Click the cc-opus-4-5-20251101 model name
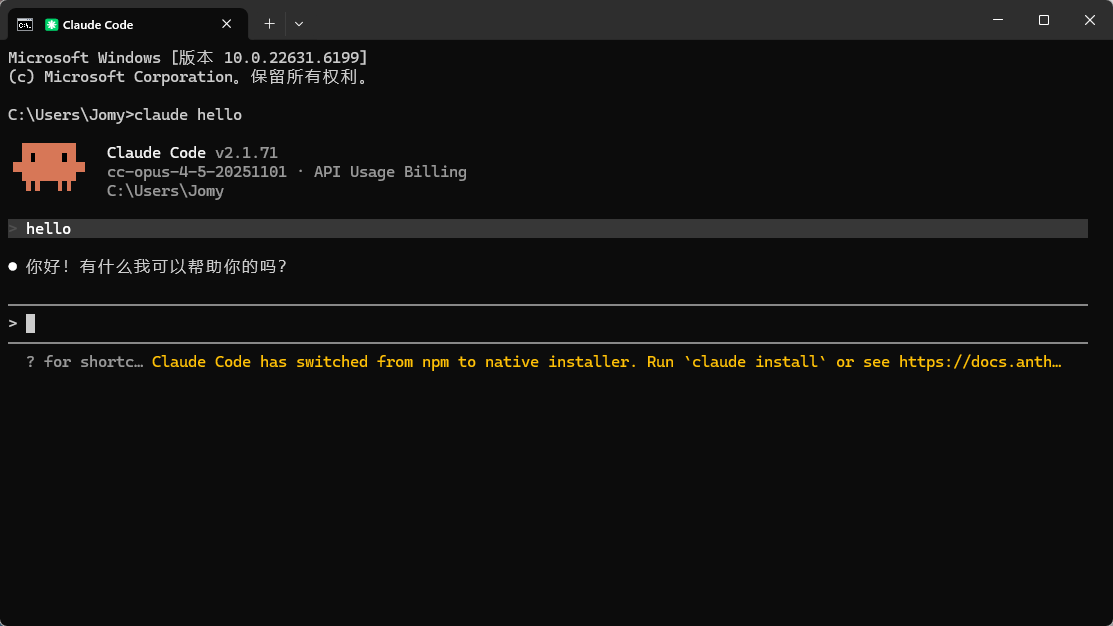 [x=196, y=172]
